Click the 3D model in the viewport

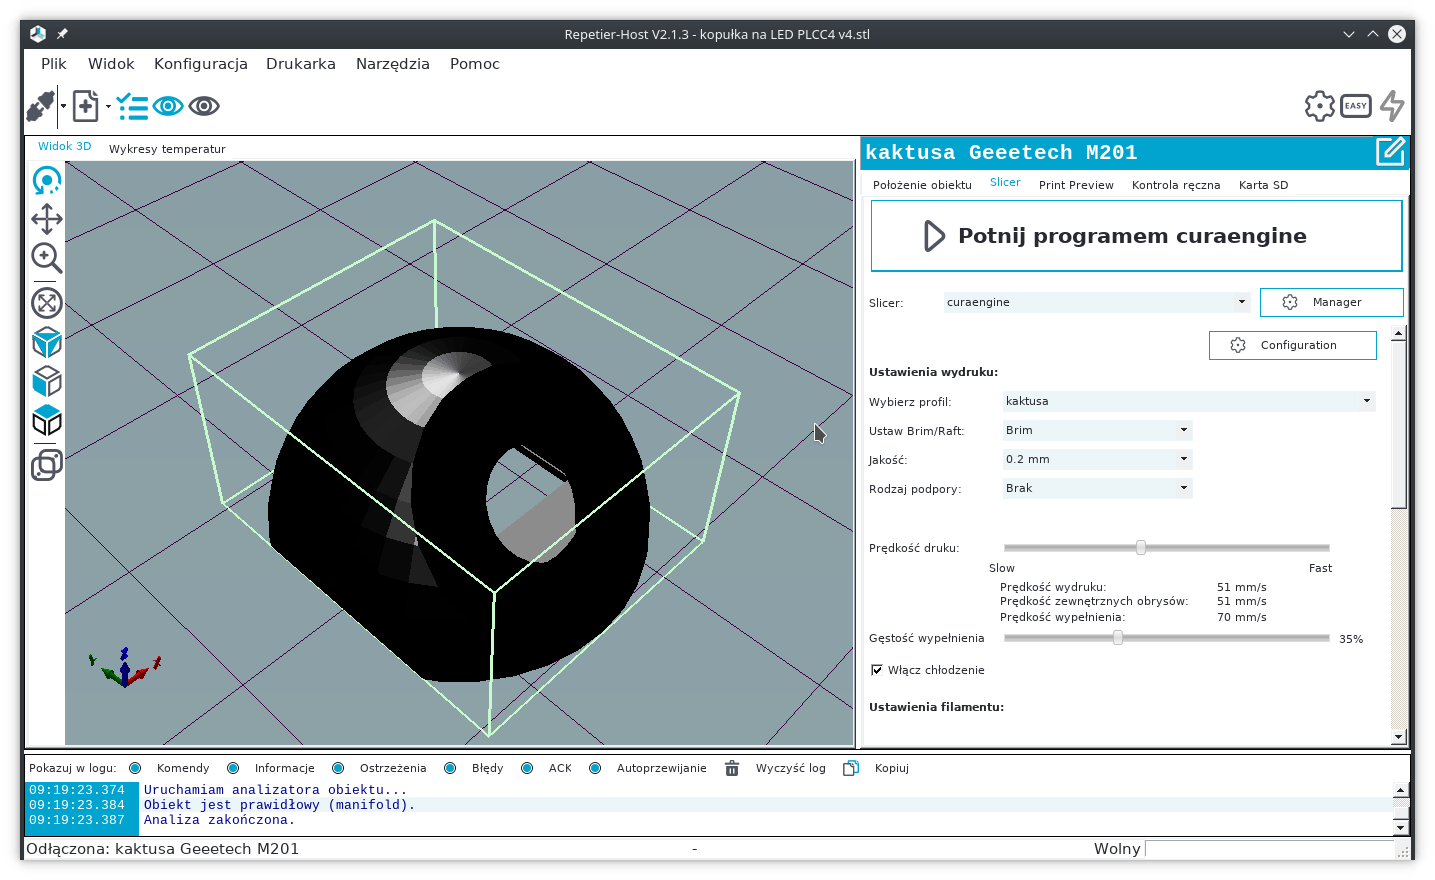pyautogui.click(x=460, y=505)
